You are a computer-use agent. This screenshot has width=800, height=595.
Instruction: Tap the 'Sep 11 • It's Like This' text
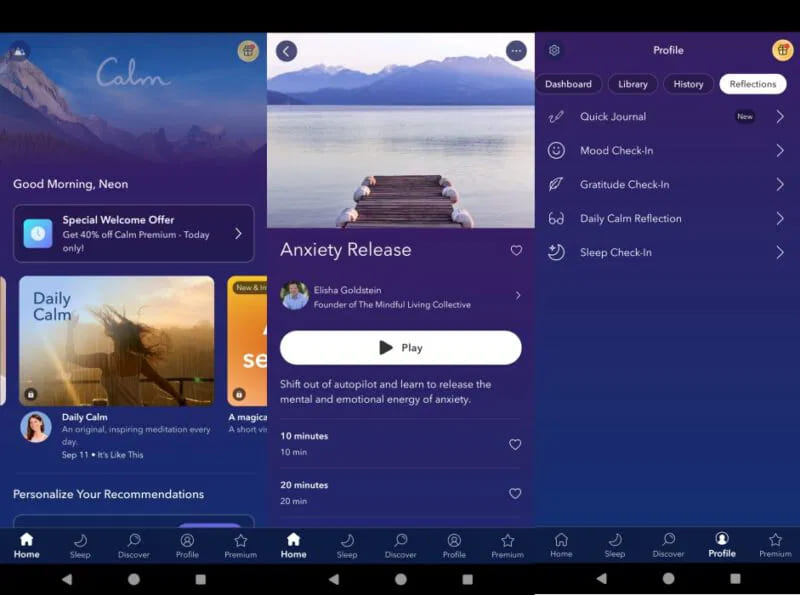(x=102, y=455)
